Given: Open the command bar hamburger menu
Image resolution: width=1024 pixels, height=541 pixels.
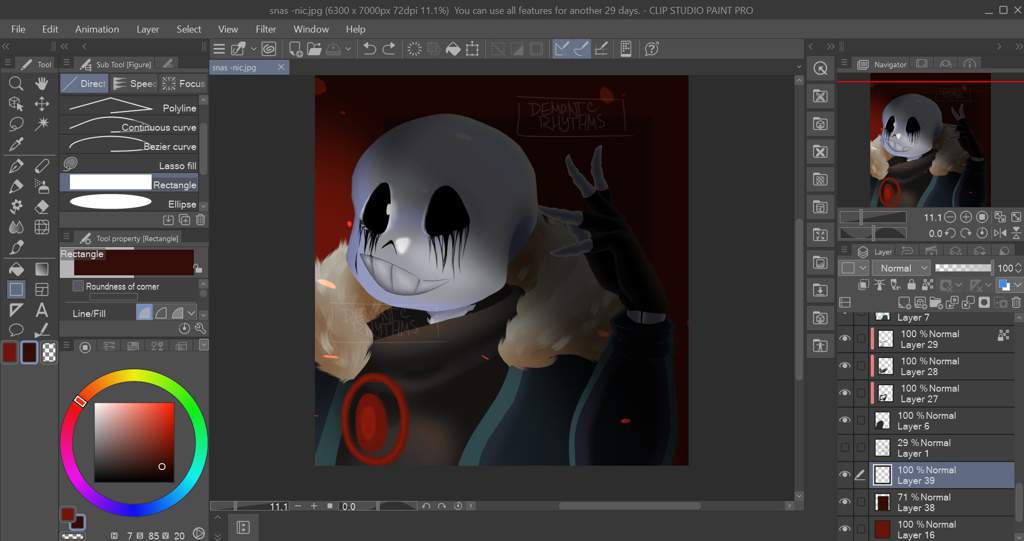Looking at the screenshot, I should [219, 49].
